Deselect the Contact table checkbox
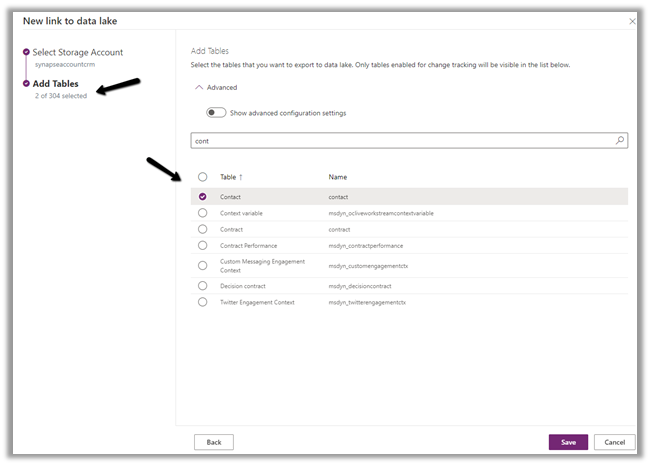The height and width of the screenshot is (466, 650). tap(203, 197)
